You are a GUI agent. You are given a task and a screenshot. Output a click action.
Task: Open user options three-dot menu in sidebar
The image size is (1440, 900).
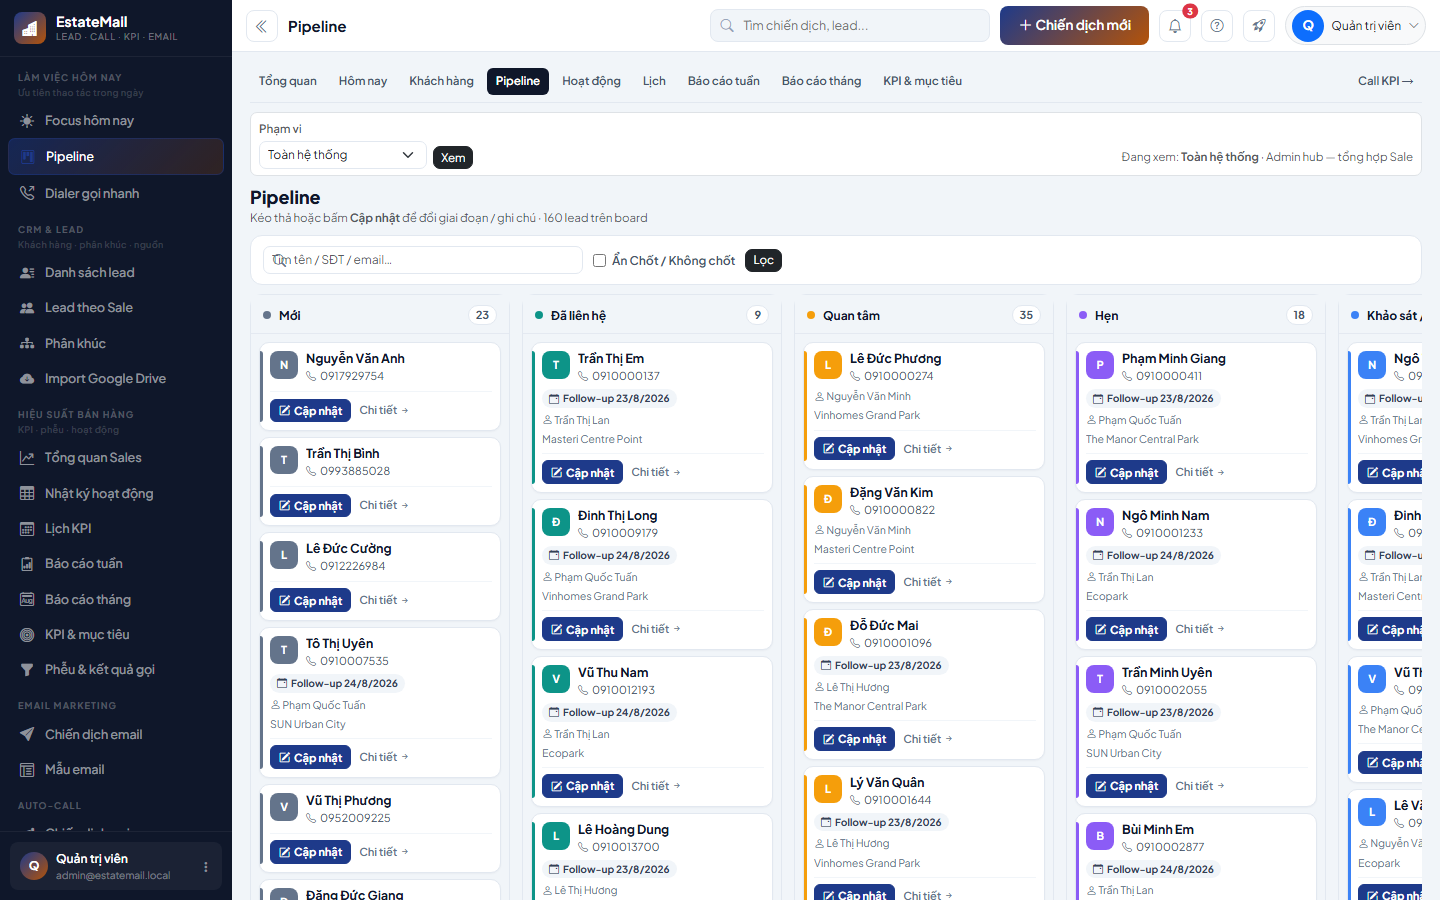(x=206, y=867)
